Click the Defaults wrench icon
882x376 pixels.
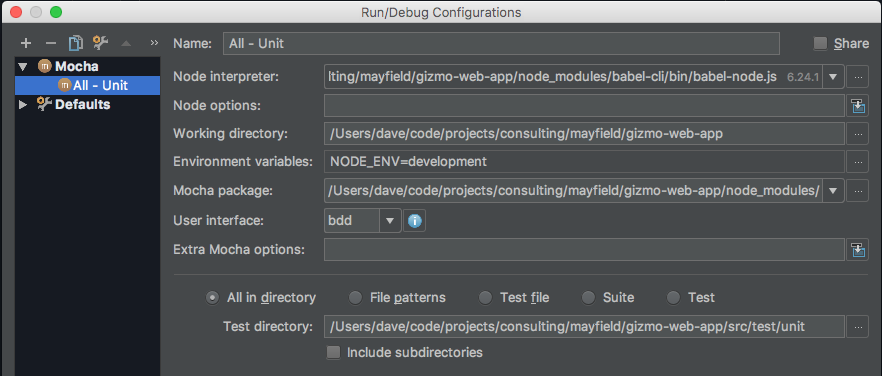44,104
